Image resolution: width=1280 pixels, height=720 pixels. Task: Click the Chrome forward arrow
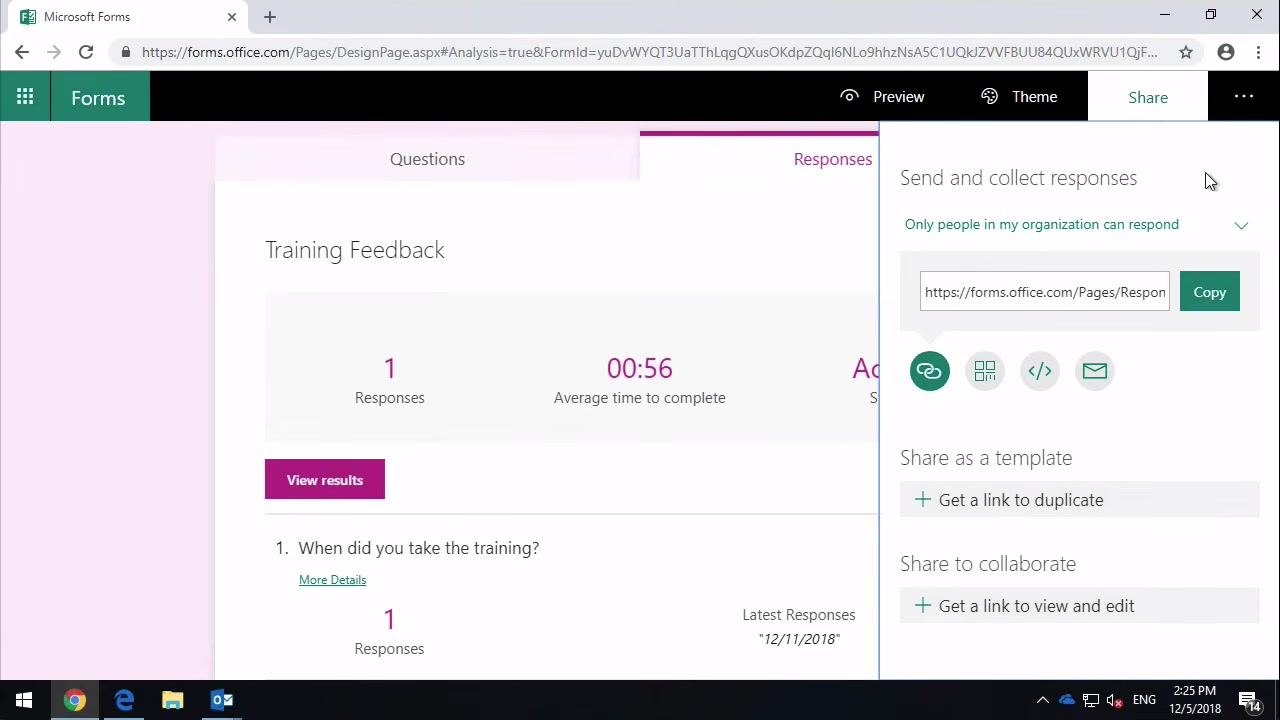(54, 52)
